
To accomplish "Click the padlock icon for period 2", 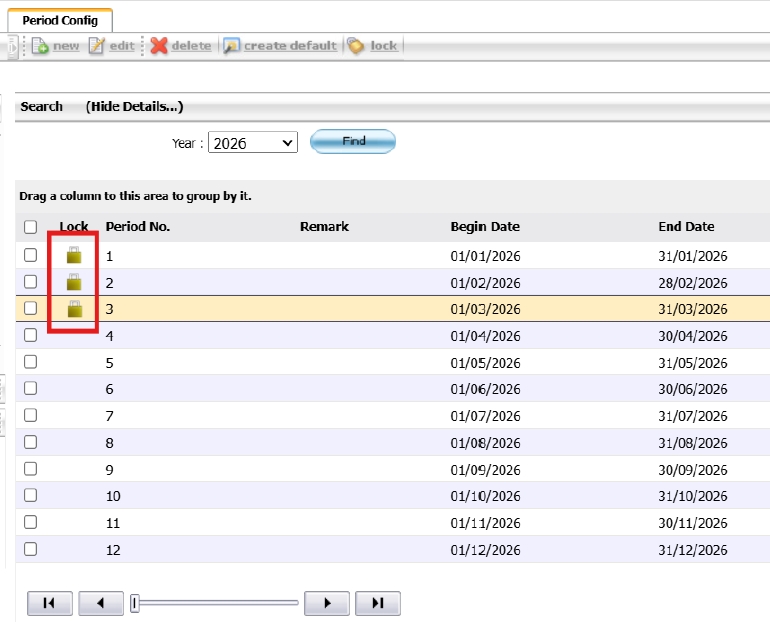I will [x=73, y=283].
